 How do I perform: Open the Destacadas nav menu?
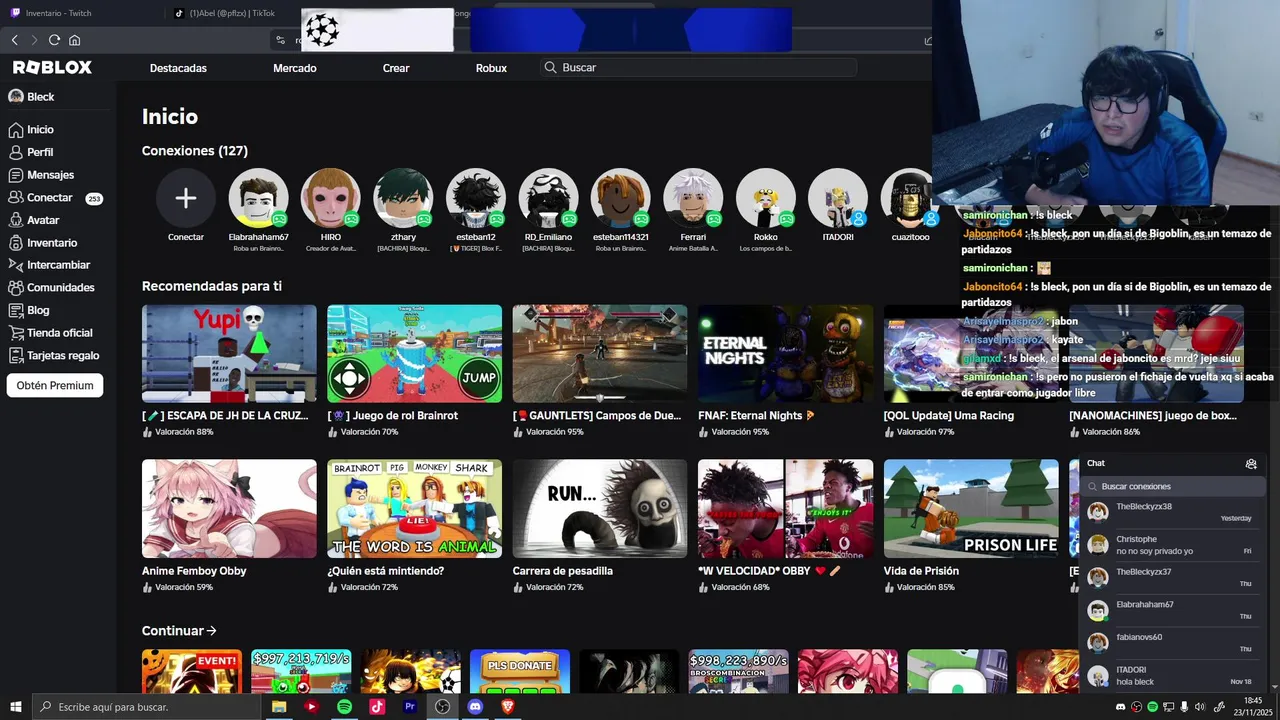click(x=178, y=68)
